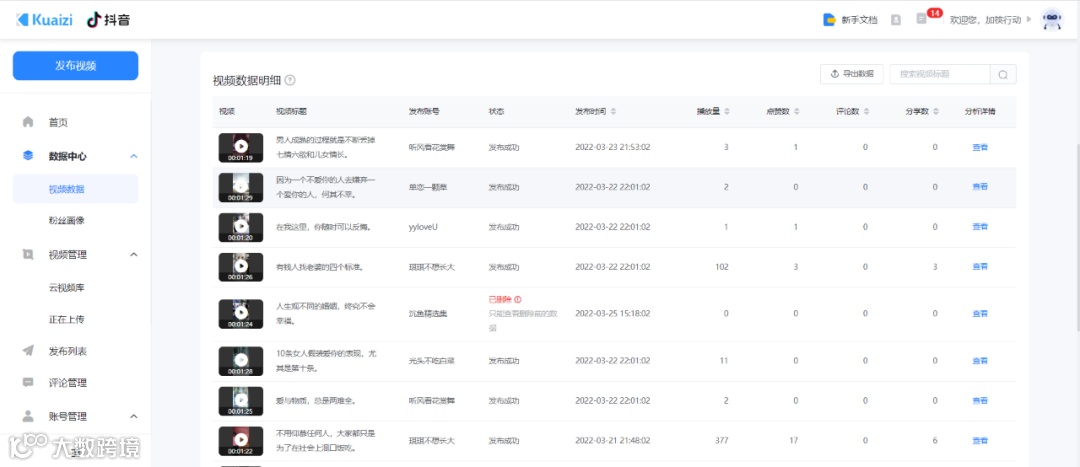The height and width of the screenshot is (467, 1080).
Task: Click 查看 for the yyloveU row
Action: (979, 227)
